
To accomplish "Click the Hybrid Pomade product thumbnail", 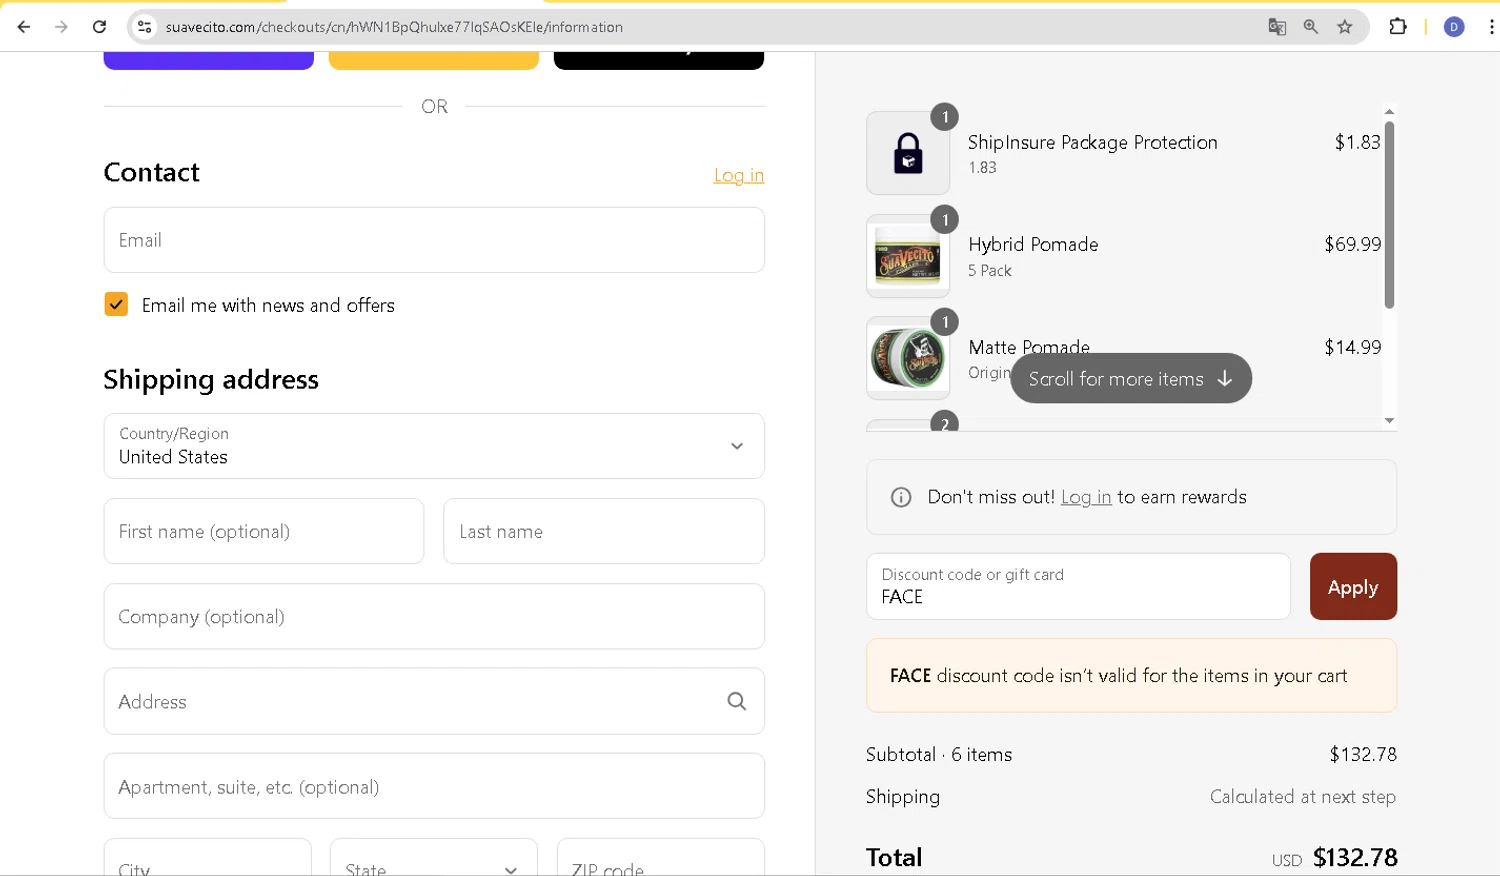I will click(908, 256).
